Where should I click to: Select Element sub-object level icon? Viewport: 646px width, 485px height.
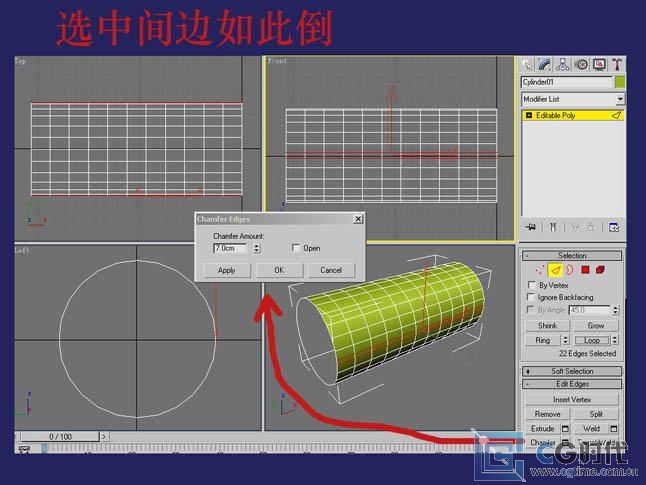(x=600, y=270)
